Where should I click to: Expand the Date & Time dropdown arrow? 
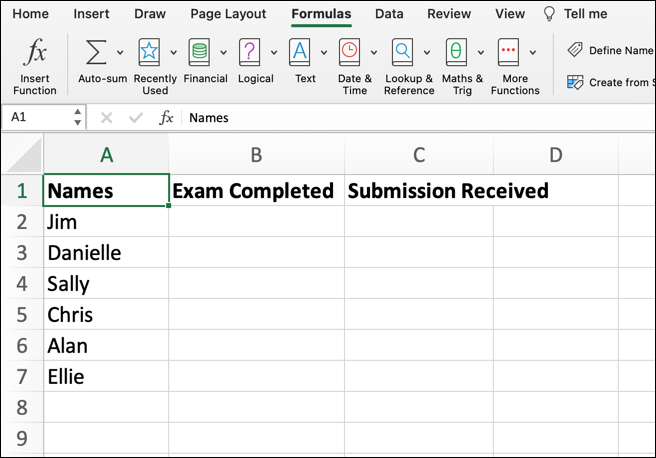(374, 52)
